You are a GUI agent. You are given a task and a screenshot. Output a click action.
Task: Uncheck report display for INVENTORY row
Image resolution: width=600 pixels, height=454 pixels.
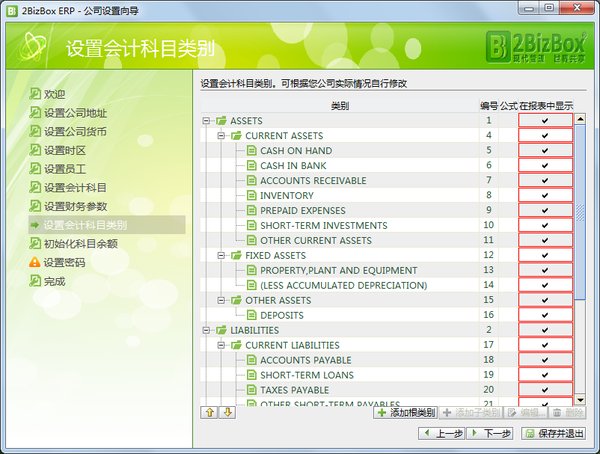[x=545, y=195]
